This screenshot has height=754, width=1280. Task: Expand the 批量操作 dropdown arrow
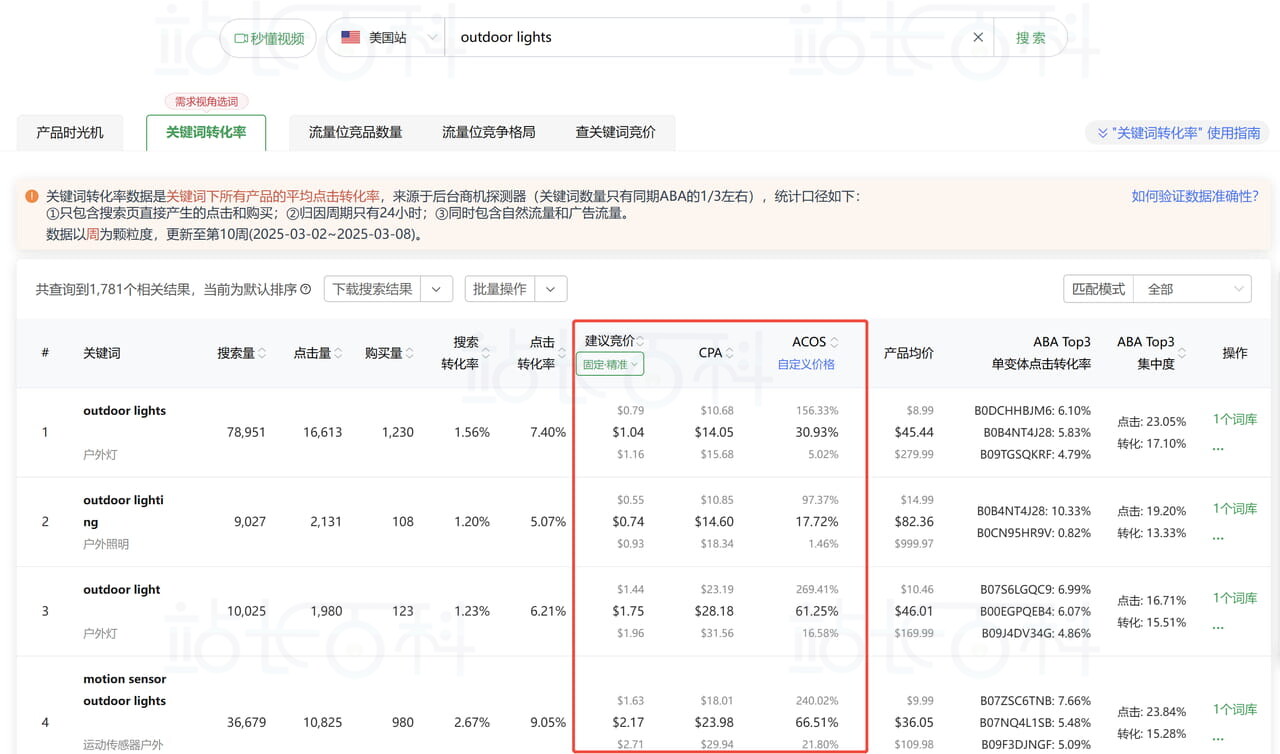(551, 289)
